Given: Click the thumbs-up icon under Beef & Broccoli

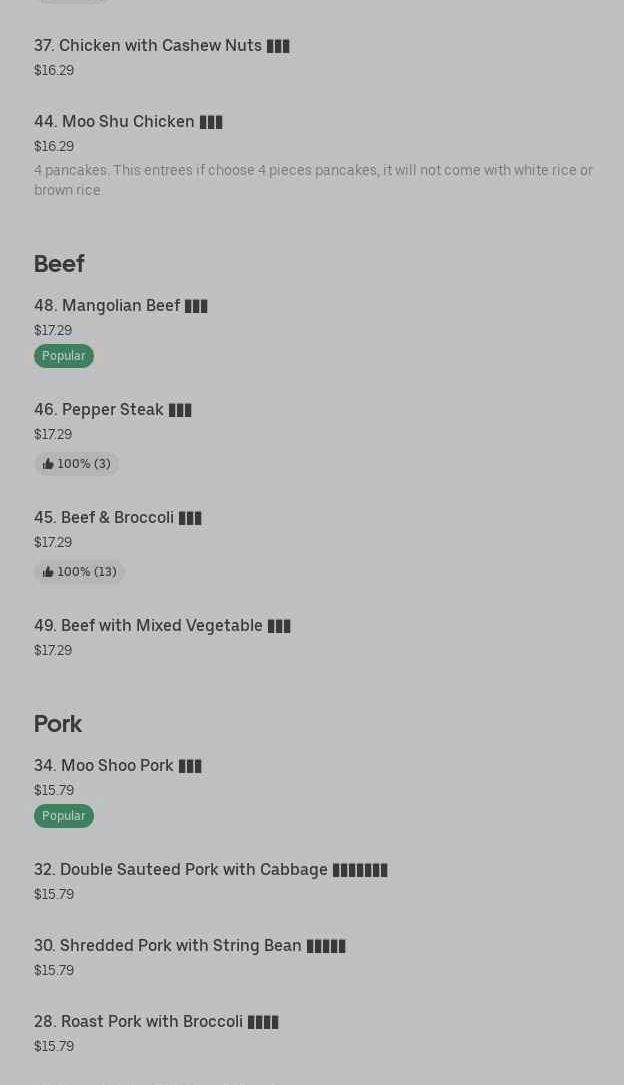Looking at the screenshot, I should 48,572.
